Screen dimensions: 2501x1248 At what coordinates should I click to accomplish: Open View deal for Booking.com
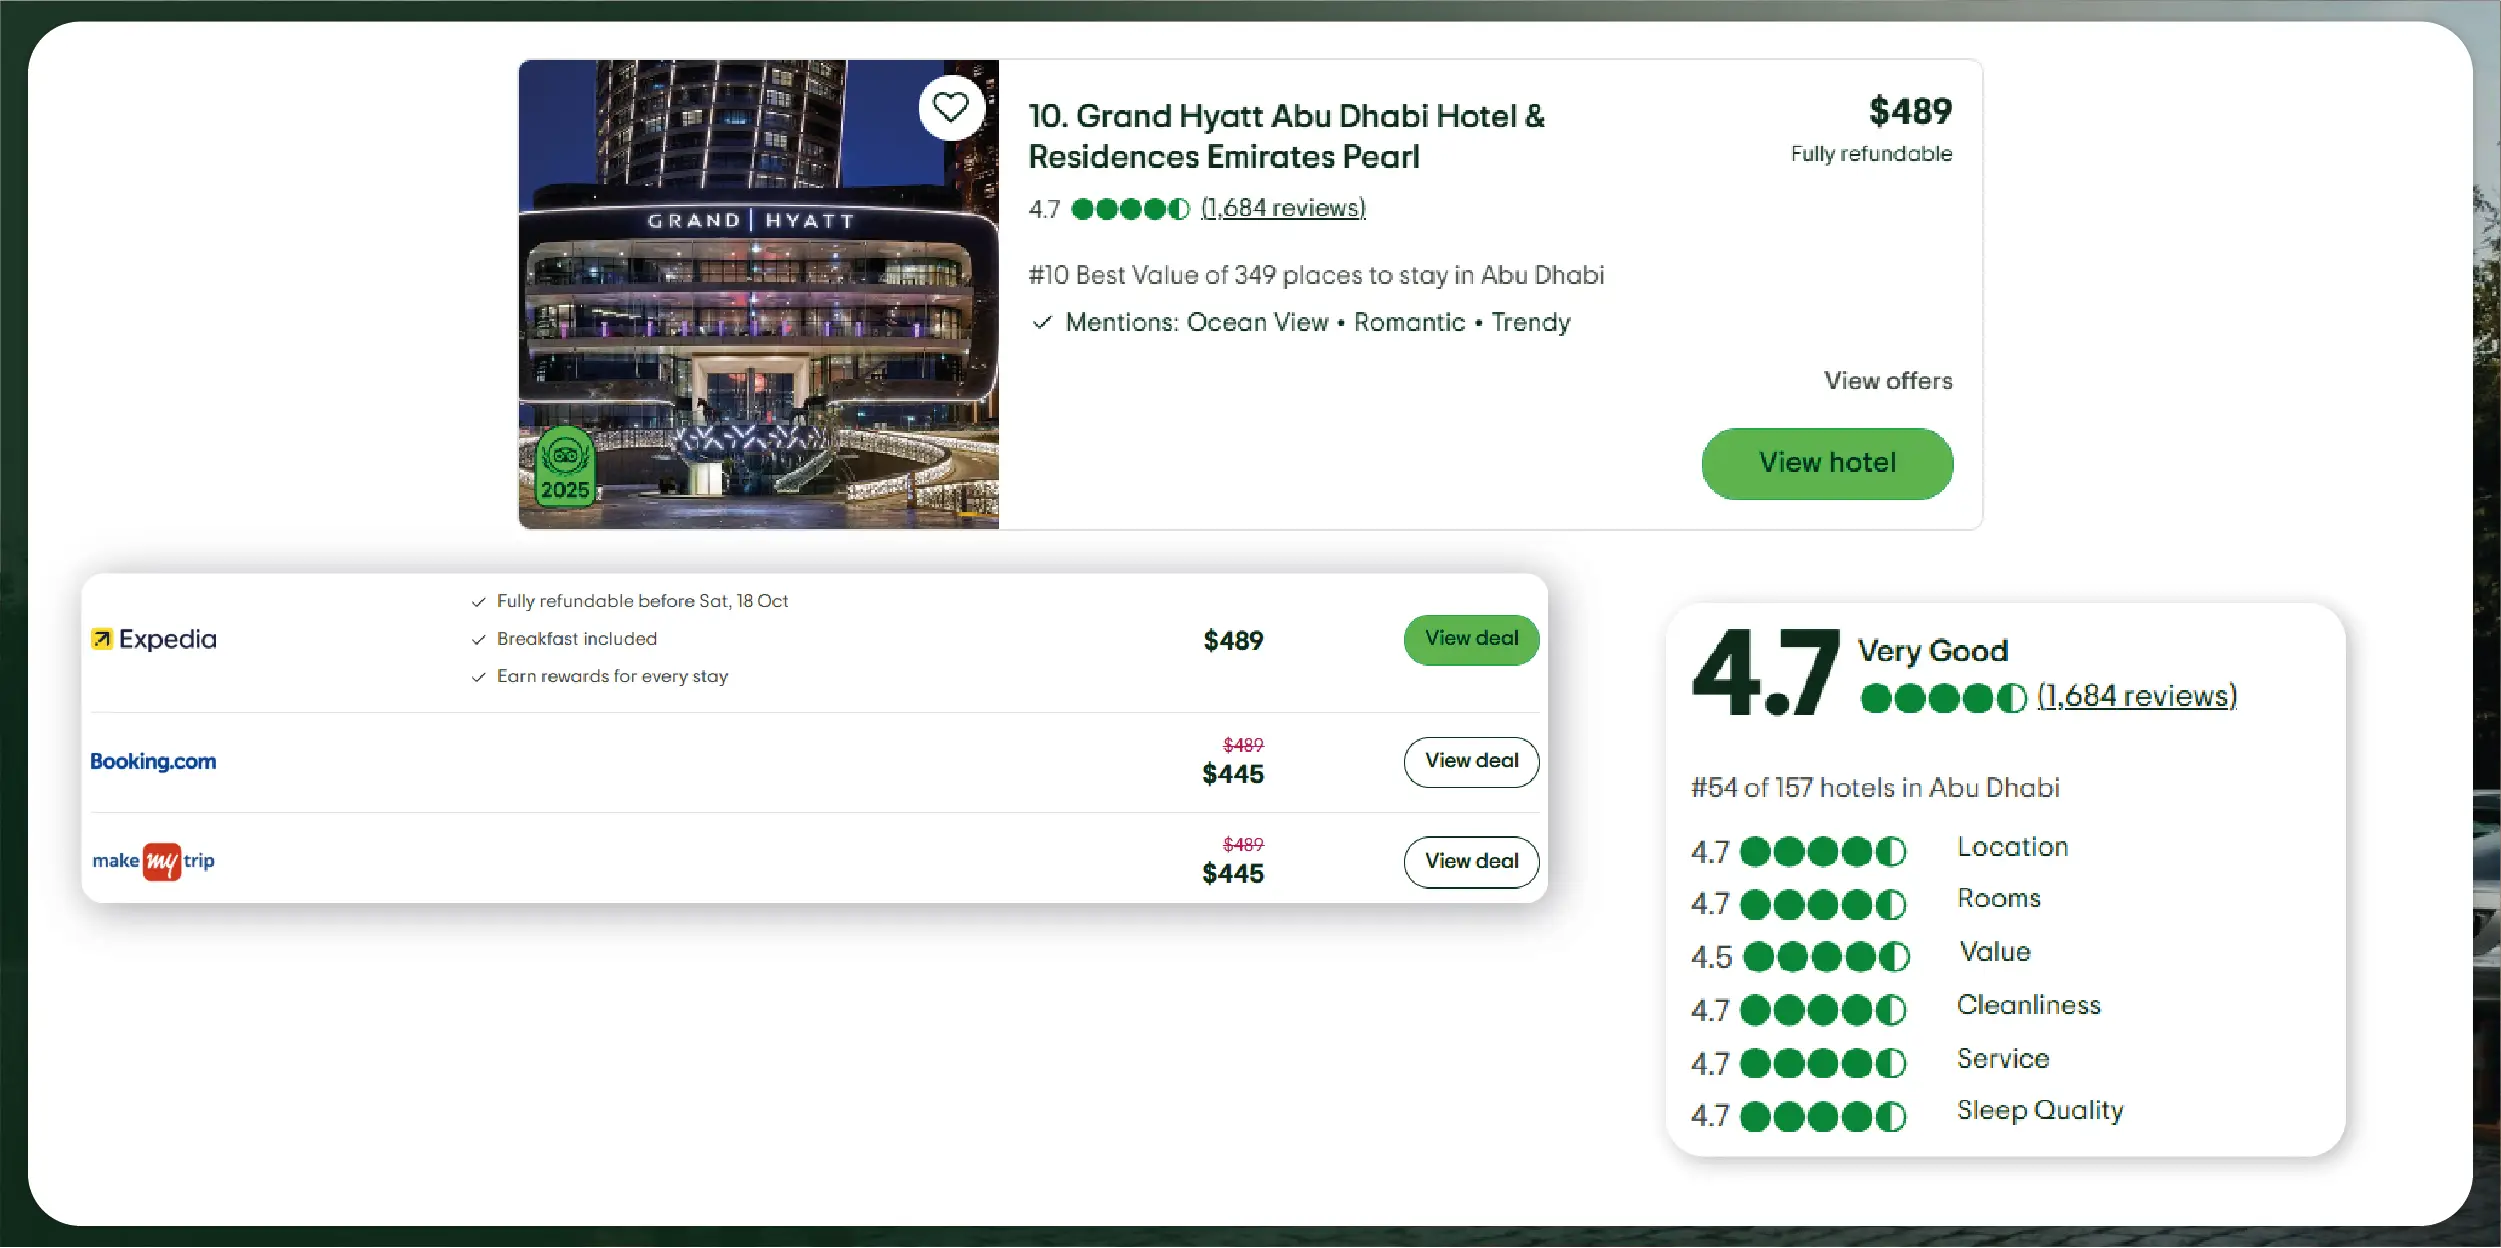point(1471,761)
